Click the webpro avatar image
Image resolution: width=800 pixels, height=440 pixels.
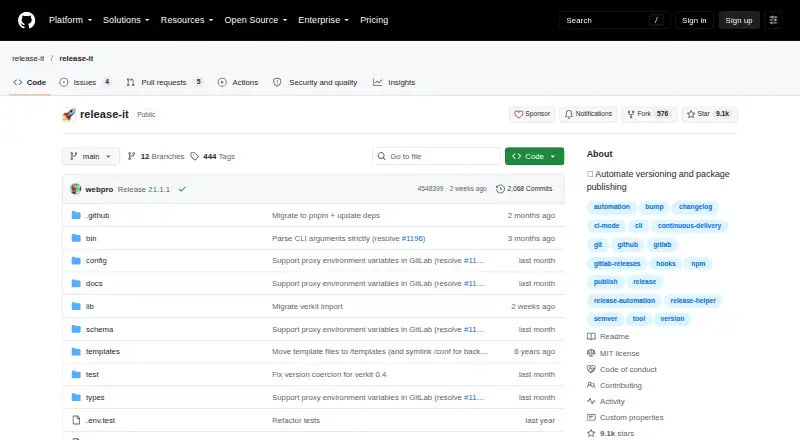tap(76, 189)
